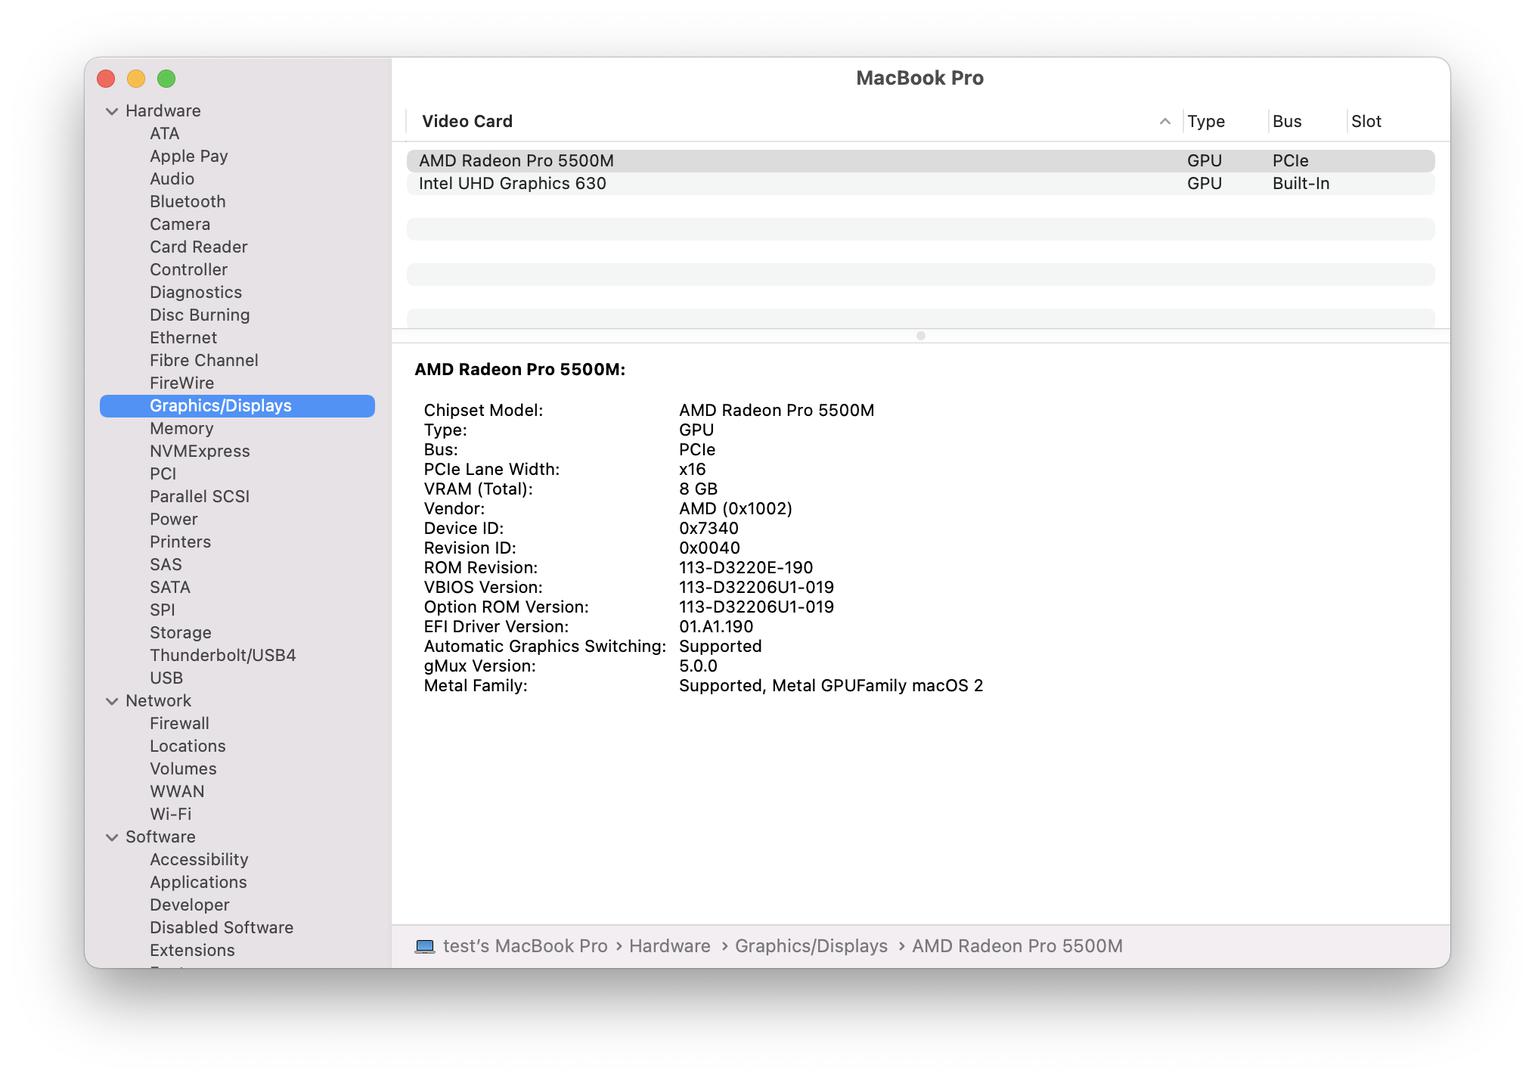Click the VRAM value 8 GB
Image resolution: width=1535 pixels, height=1080 pixels.
[x=698, y=489]
